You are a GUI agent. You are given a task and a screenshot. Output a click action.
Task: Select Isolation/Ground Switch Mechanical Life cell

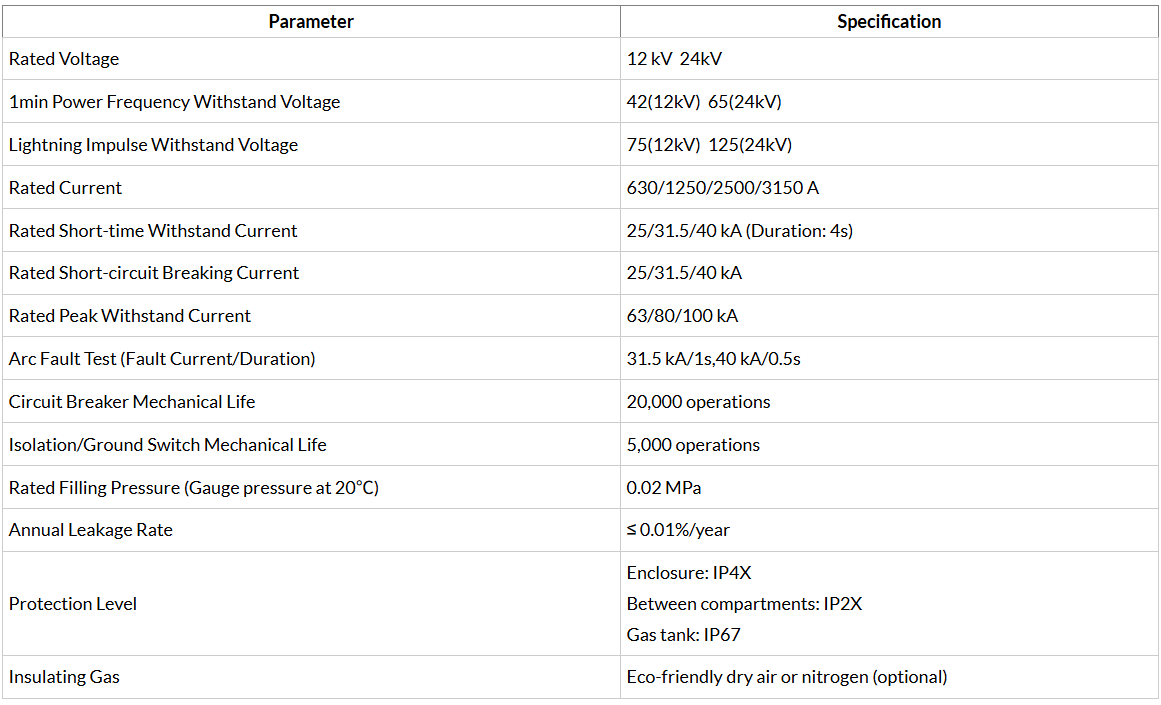[x=311, y=444]
